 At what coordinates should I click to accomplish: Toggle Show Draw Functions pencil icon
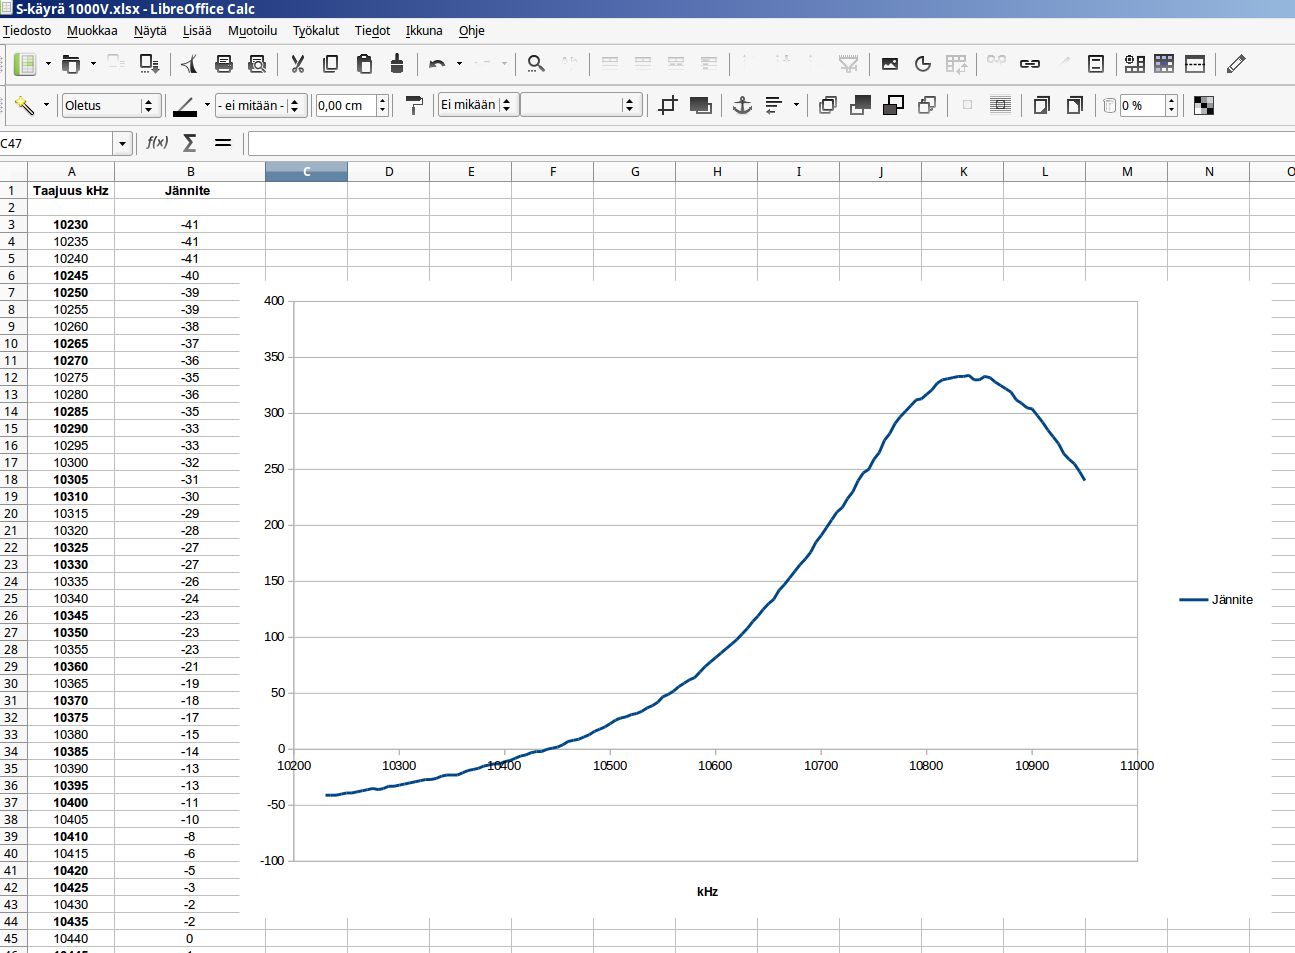[x=1236, y=64]
